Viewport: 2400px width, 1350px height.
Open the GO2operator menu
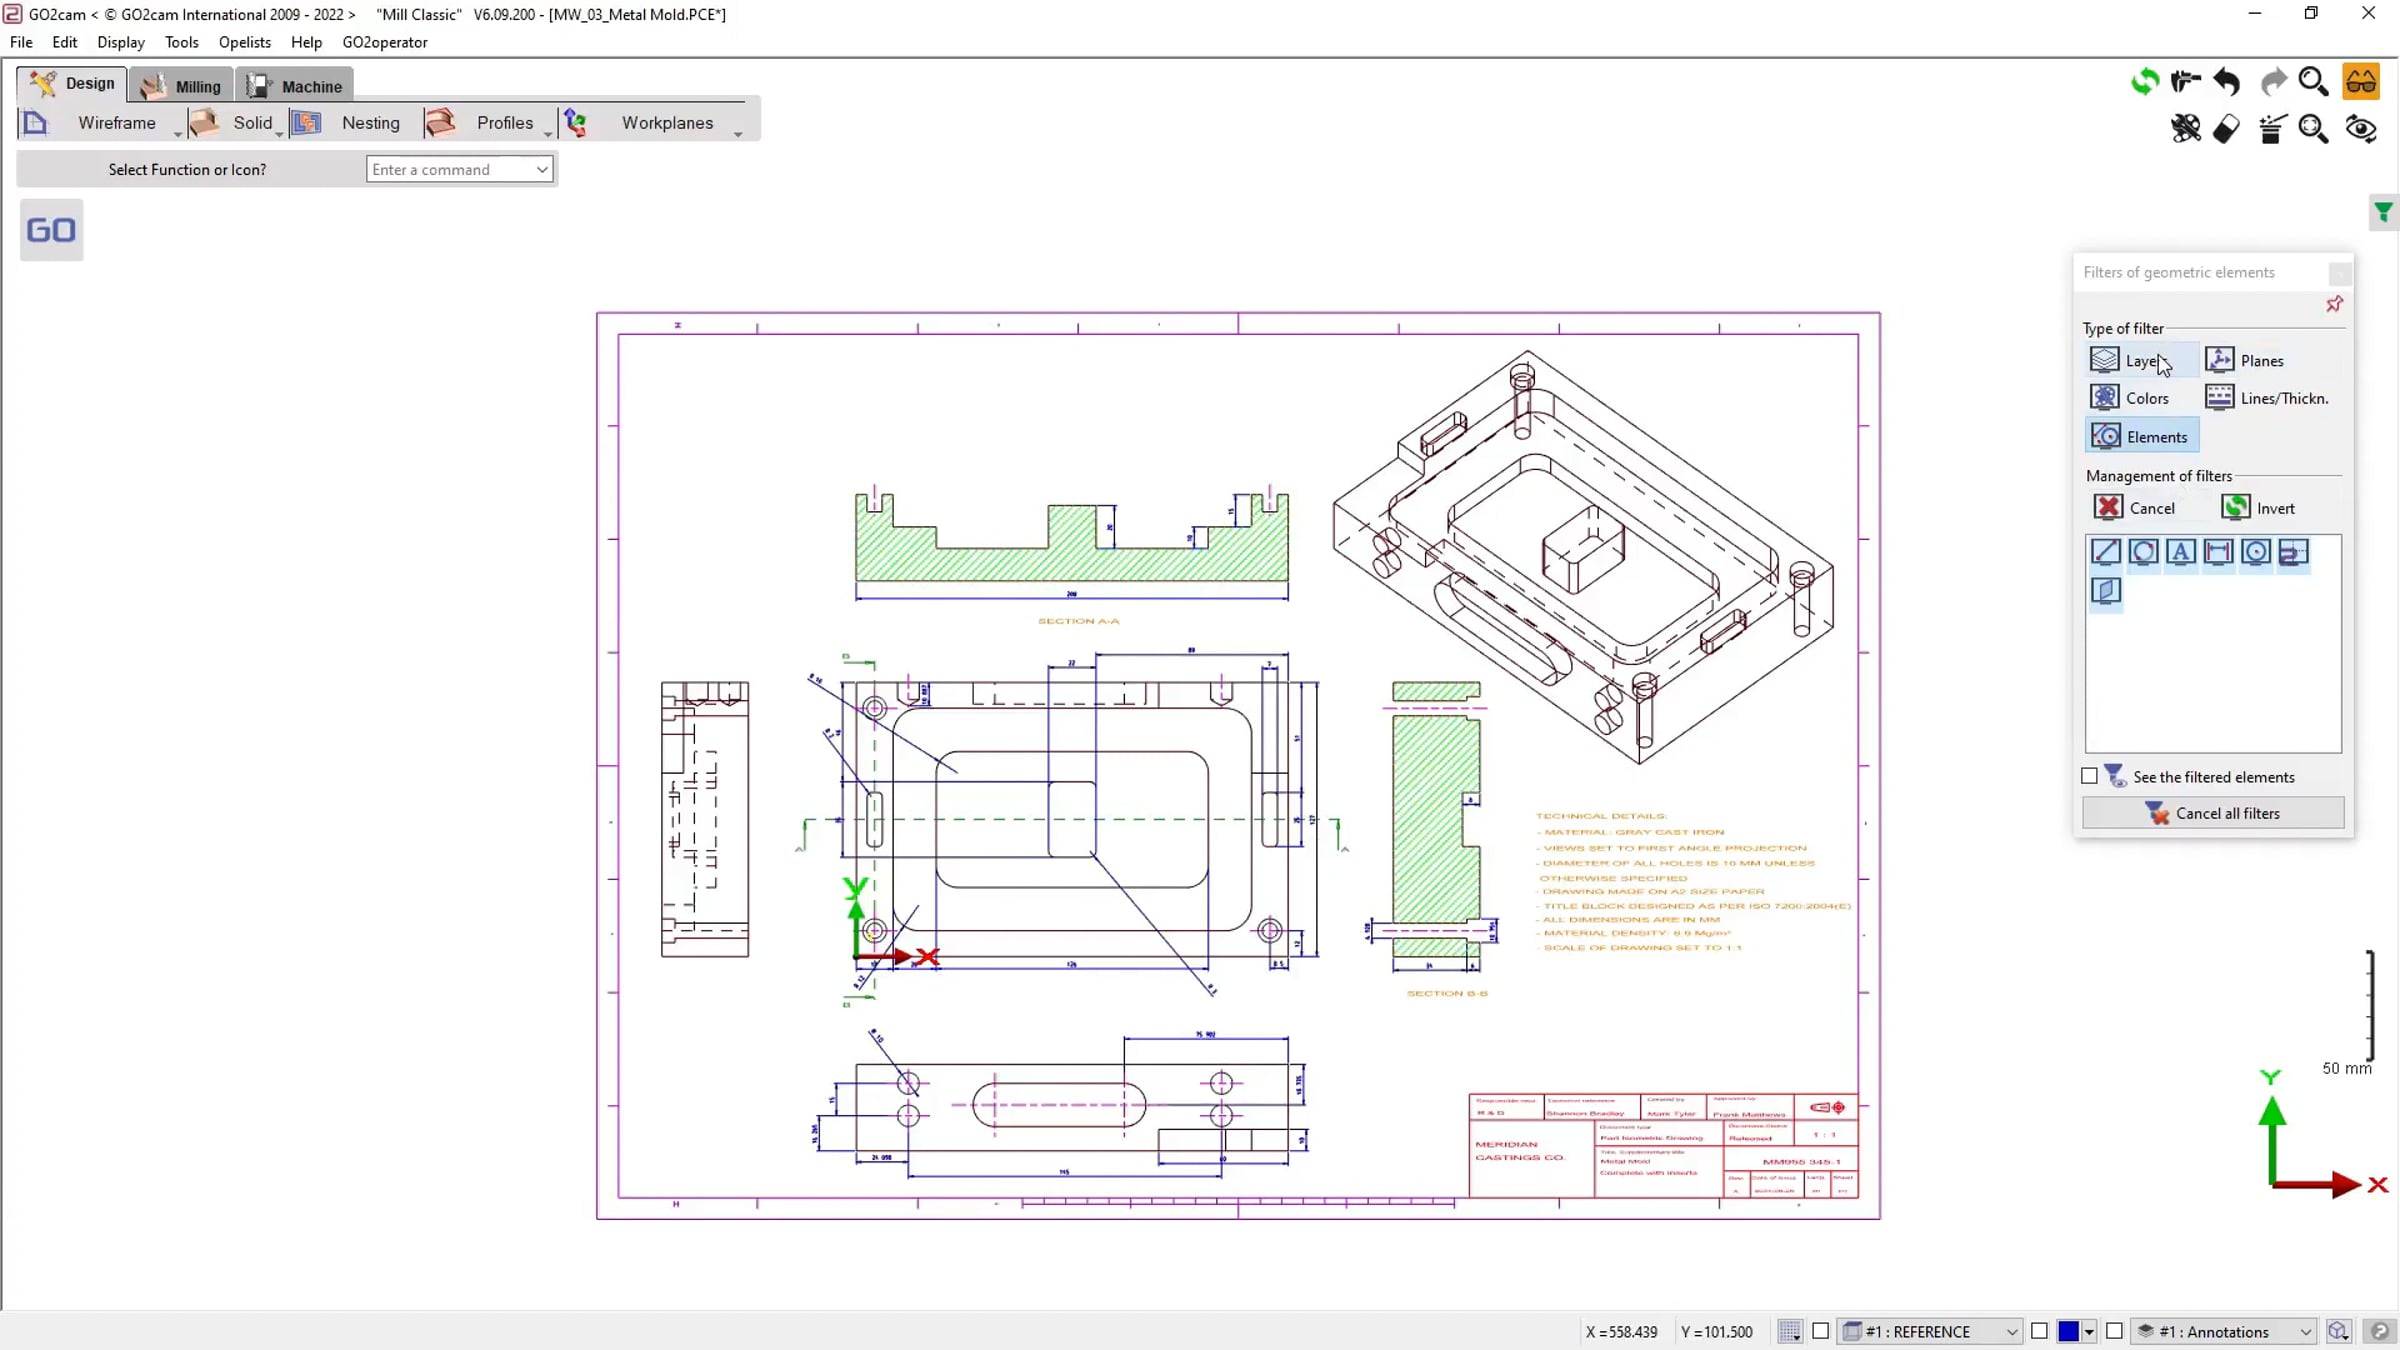tap(385, 42)
